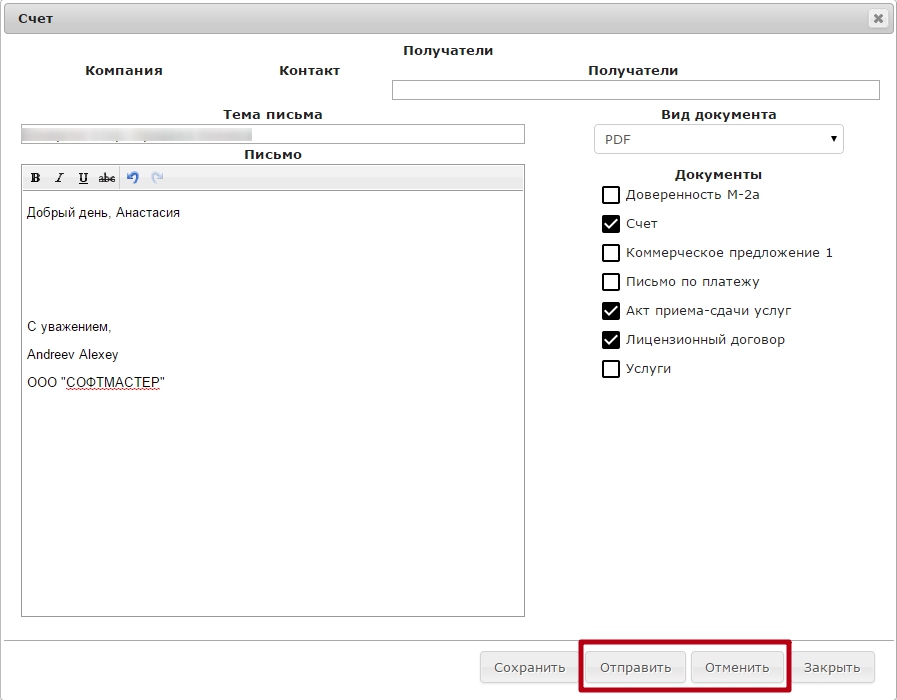Close the Счет dialog with X icon
Viewport: 897px width, 700px height.
[x=878, y=18]
